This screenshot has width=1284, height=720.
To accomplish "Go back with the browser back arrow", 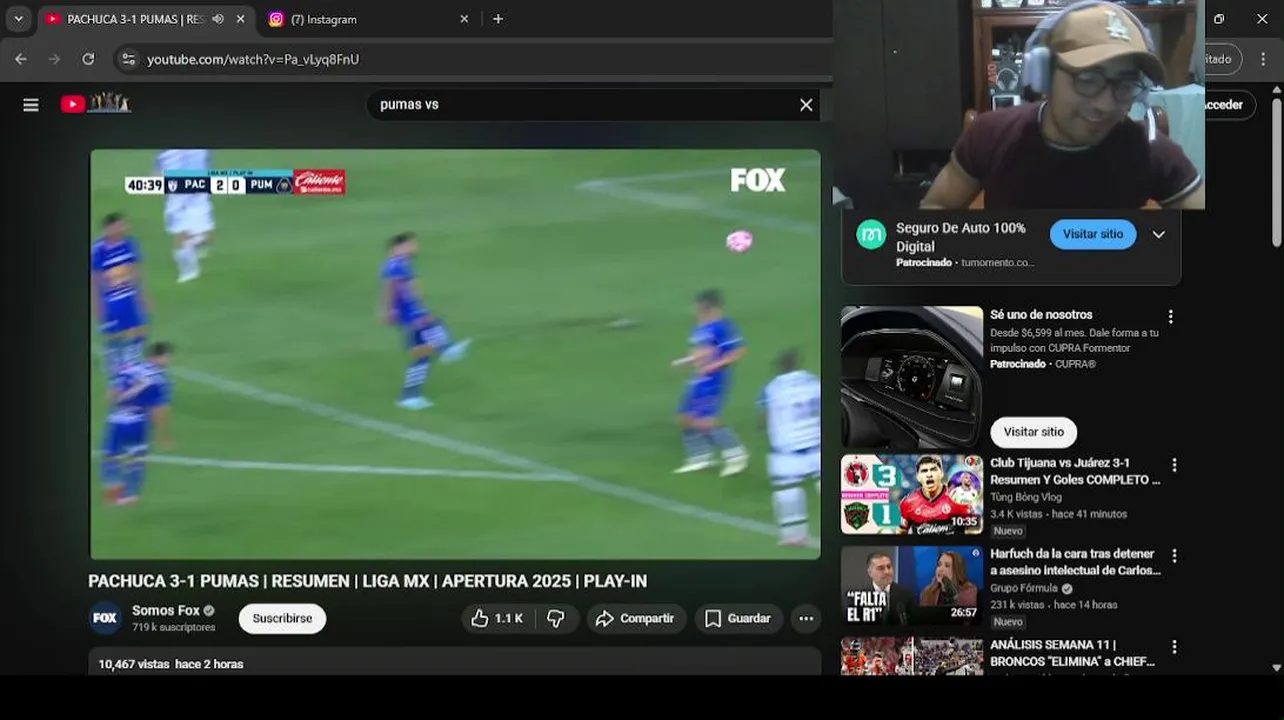I will [21, 59].
